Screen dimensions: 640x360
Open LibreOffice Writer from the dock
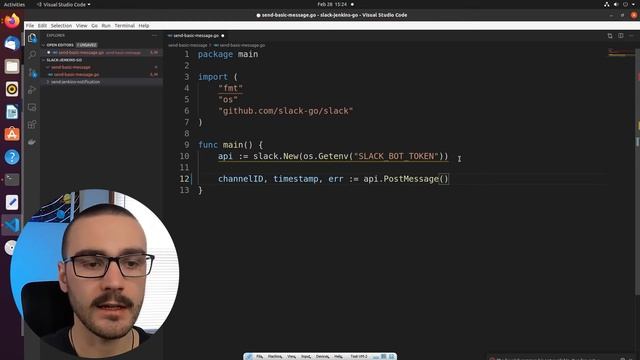pos(12,111)
